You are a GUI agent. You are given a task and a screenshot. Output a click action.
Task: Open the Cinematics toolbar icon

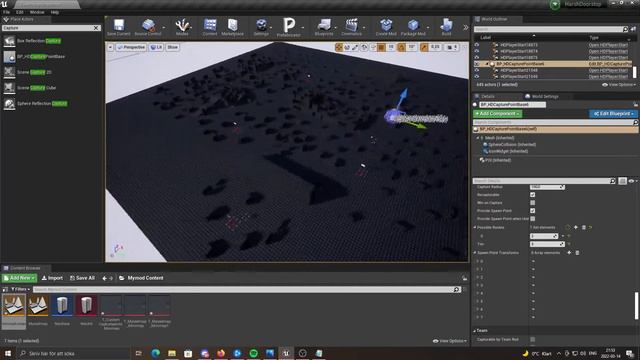(351, 27)
